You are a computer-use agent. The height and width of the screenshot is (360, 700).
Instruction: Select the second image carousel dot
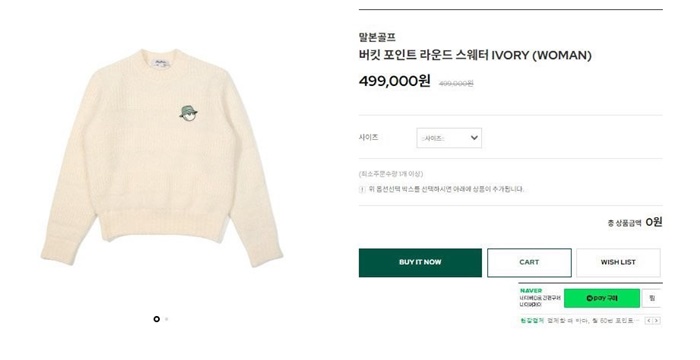[x=167, y=319]
